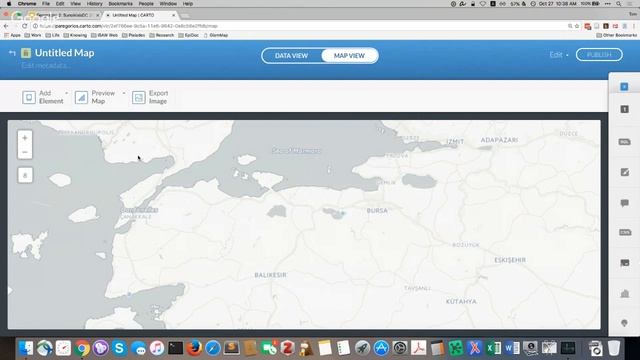Click the blue layer icon atop right sidebar
This screenshot has width=640, height=360.
624,87
